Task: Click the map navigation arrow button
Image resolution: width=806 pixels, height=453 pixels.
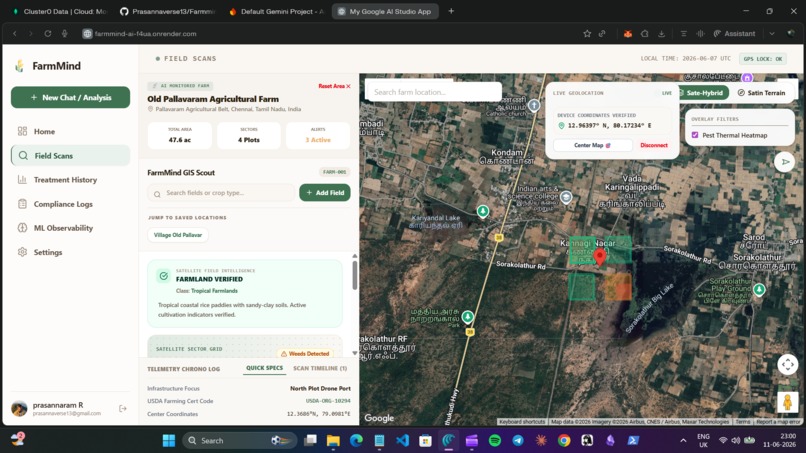Action: point(785,162)
